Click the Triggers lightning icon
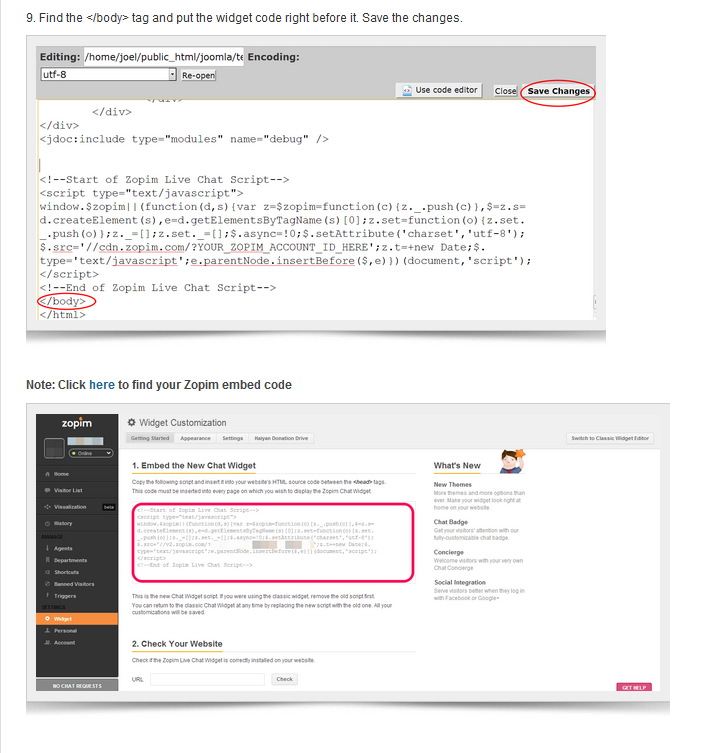 [x=48, y=595]
